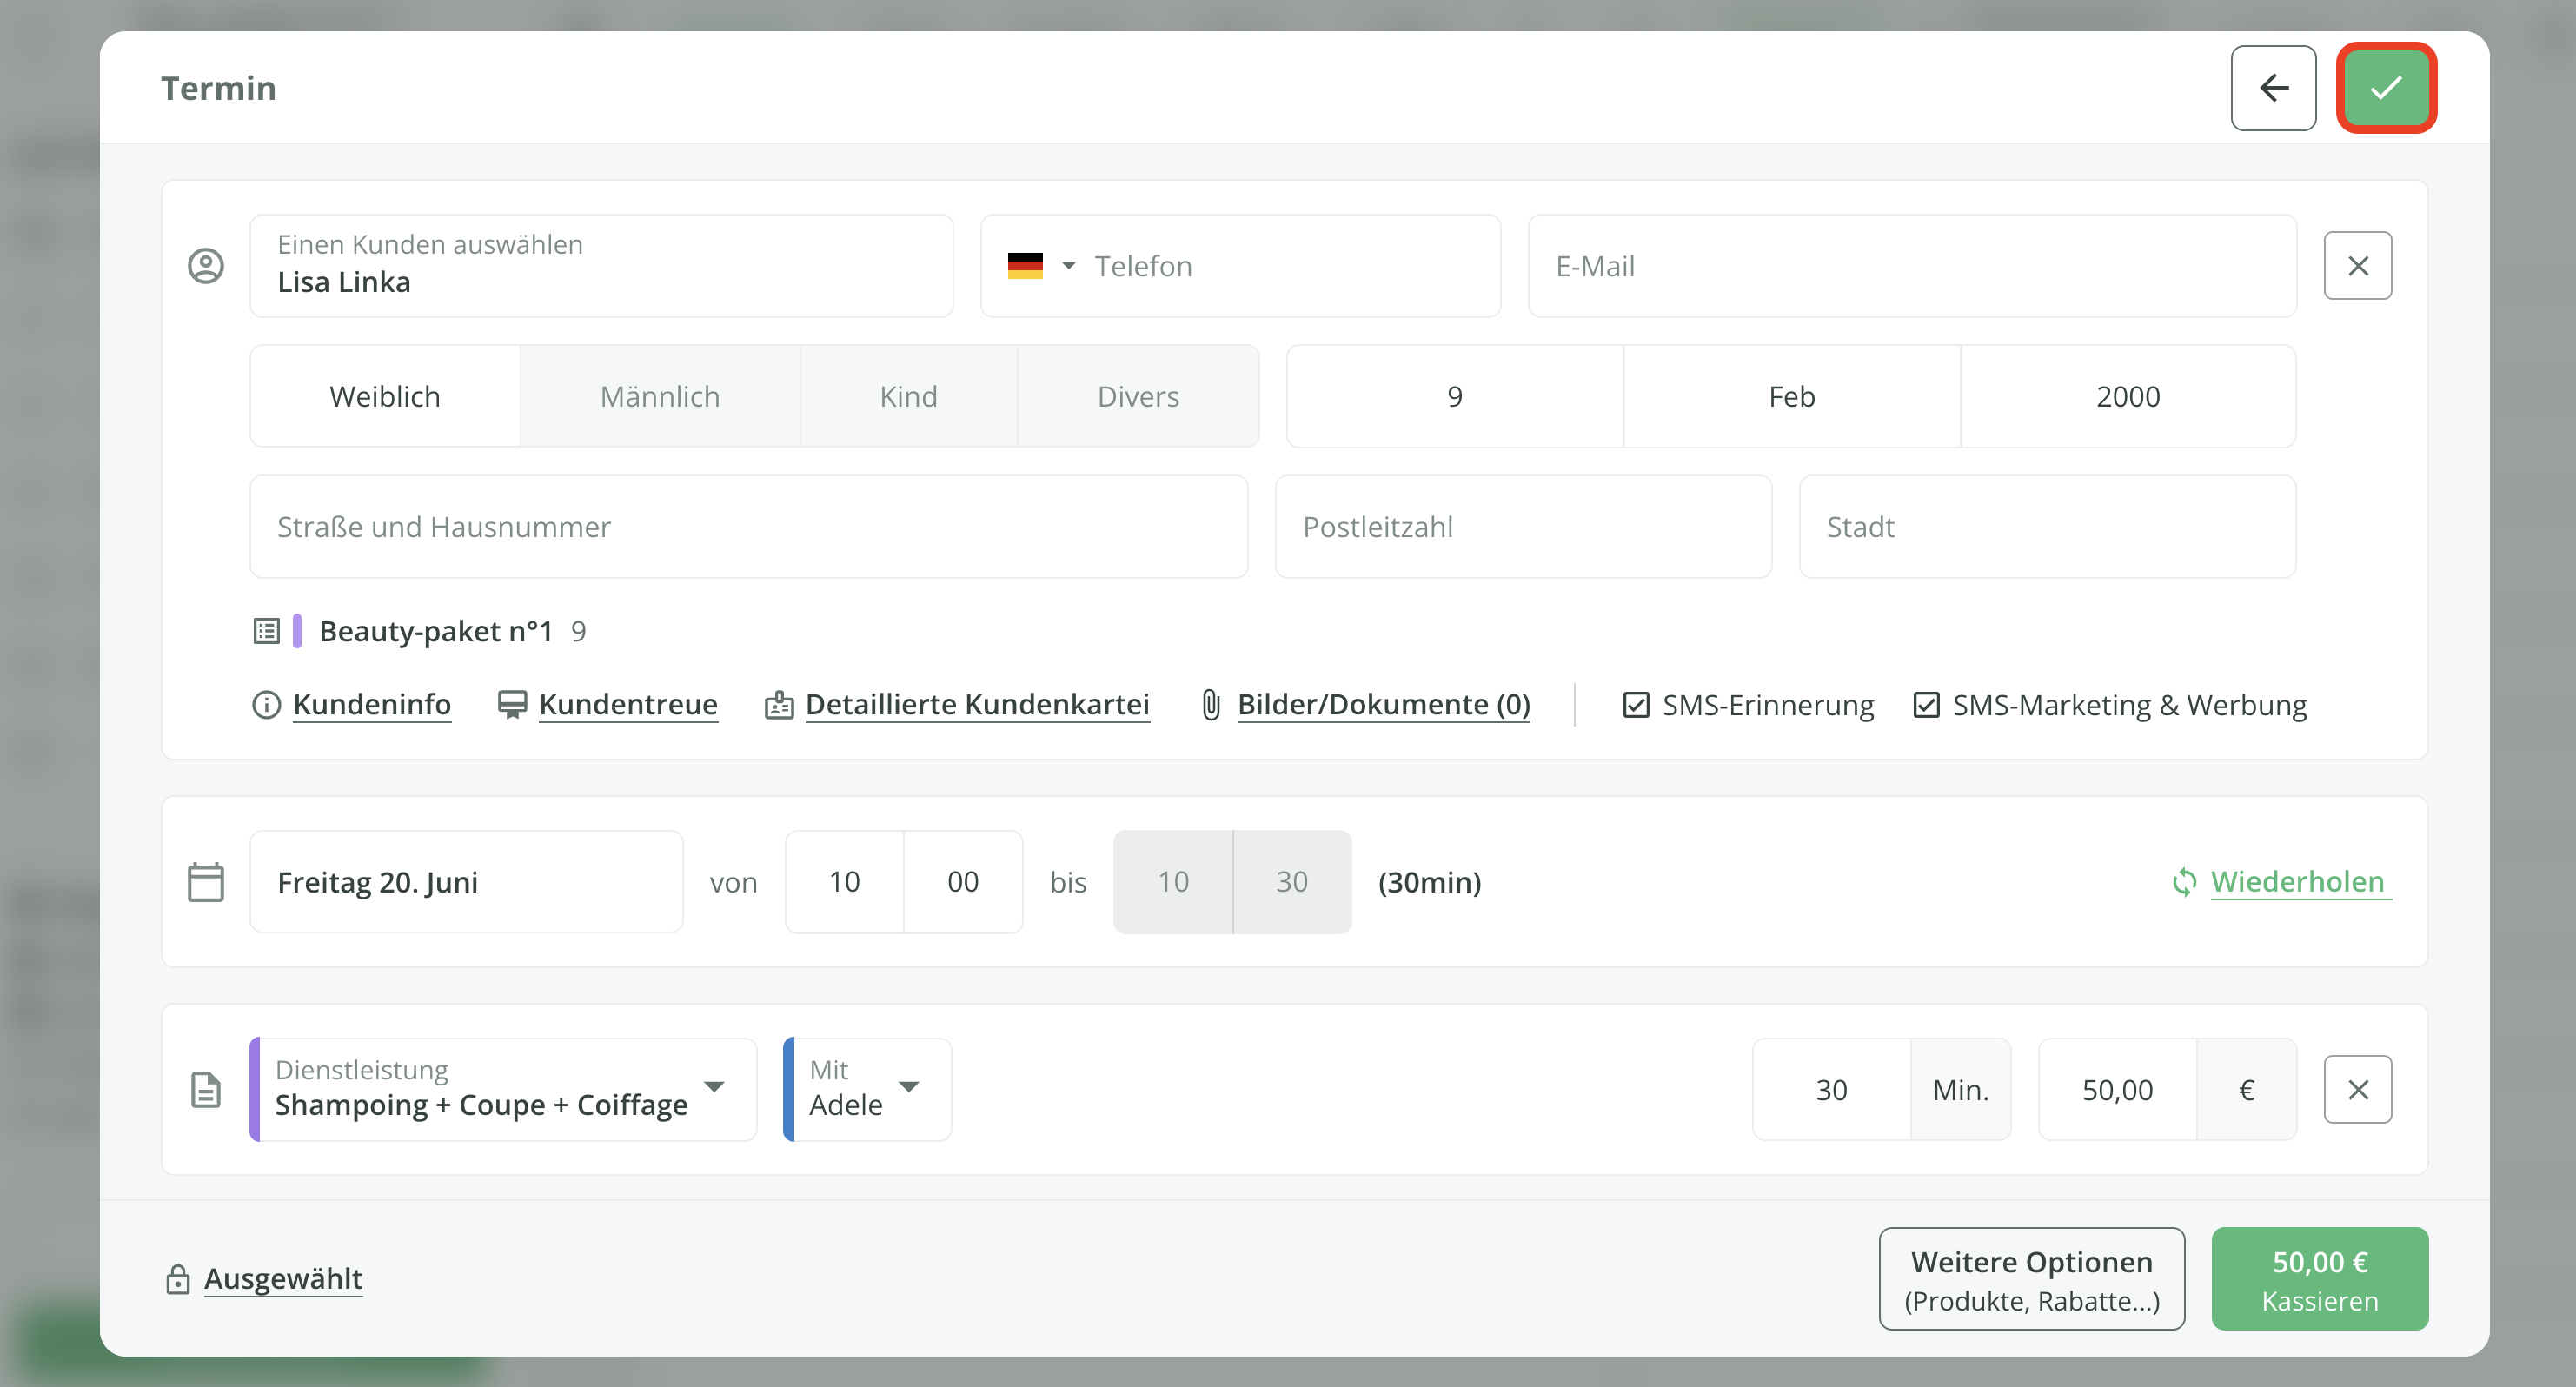The width and height of the screenshot is (2576, 1387).
Task: Click Straße und Hausnummer field
Action: (749, 527)
